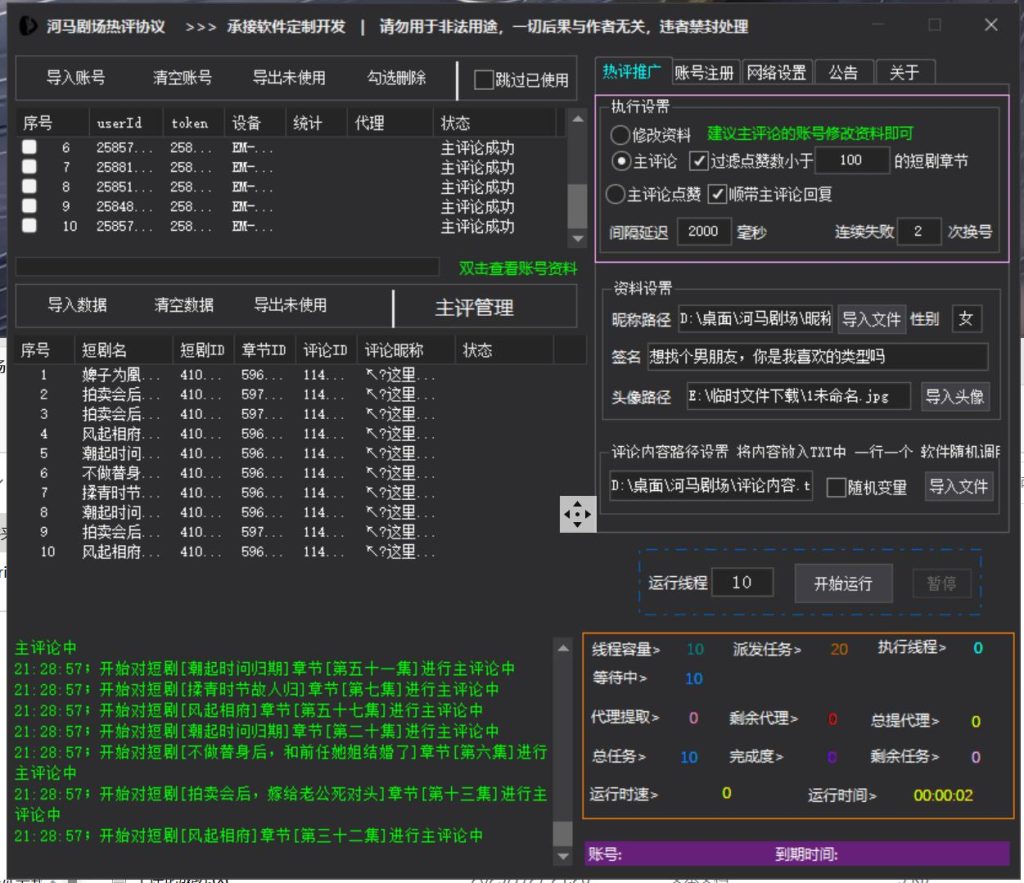This screenshot has height=883, width=1024.
Task: Click 导入头像 to import an avatar
Action: [x=955, y=396]
